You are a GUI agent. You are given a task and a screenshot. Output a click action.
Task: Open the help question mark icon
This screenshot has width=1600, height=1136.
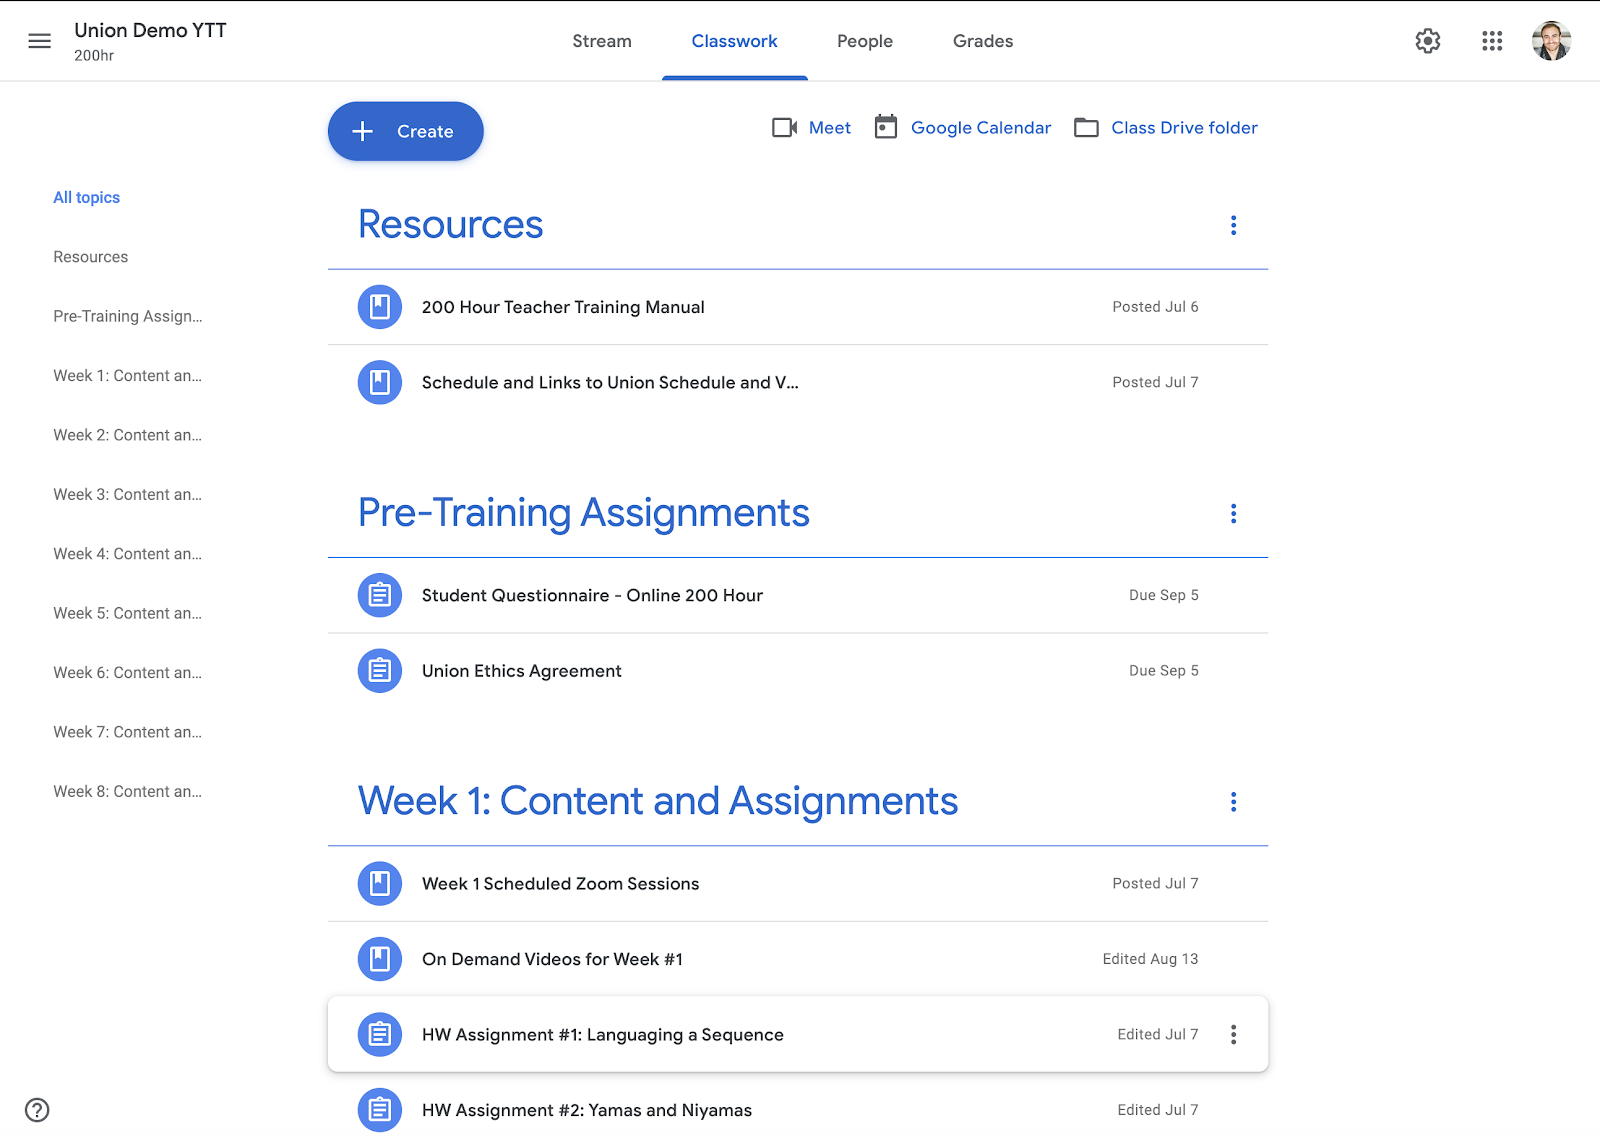tap(37, 1110)
